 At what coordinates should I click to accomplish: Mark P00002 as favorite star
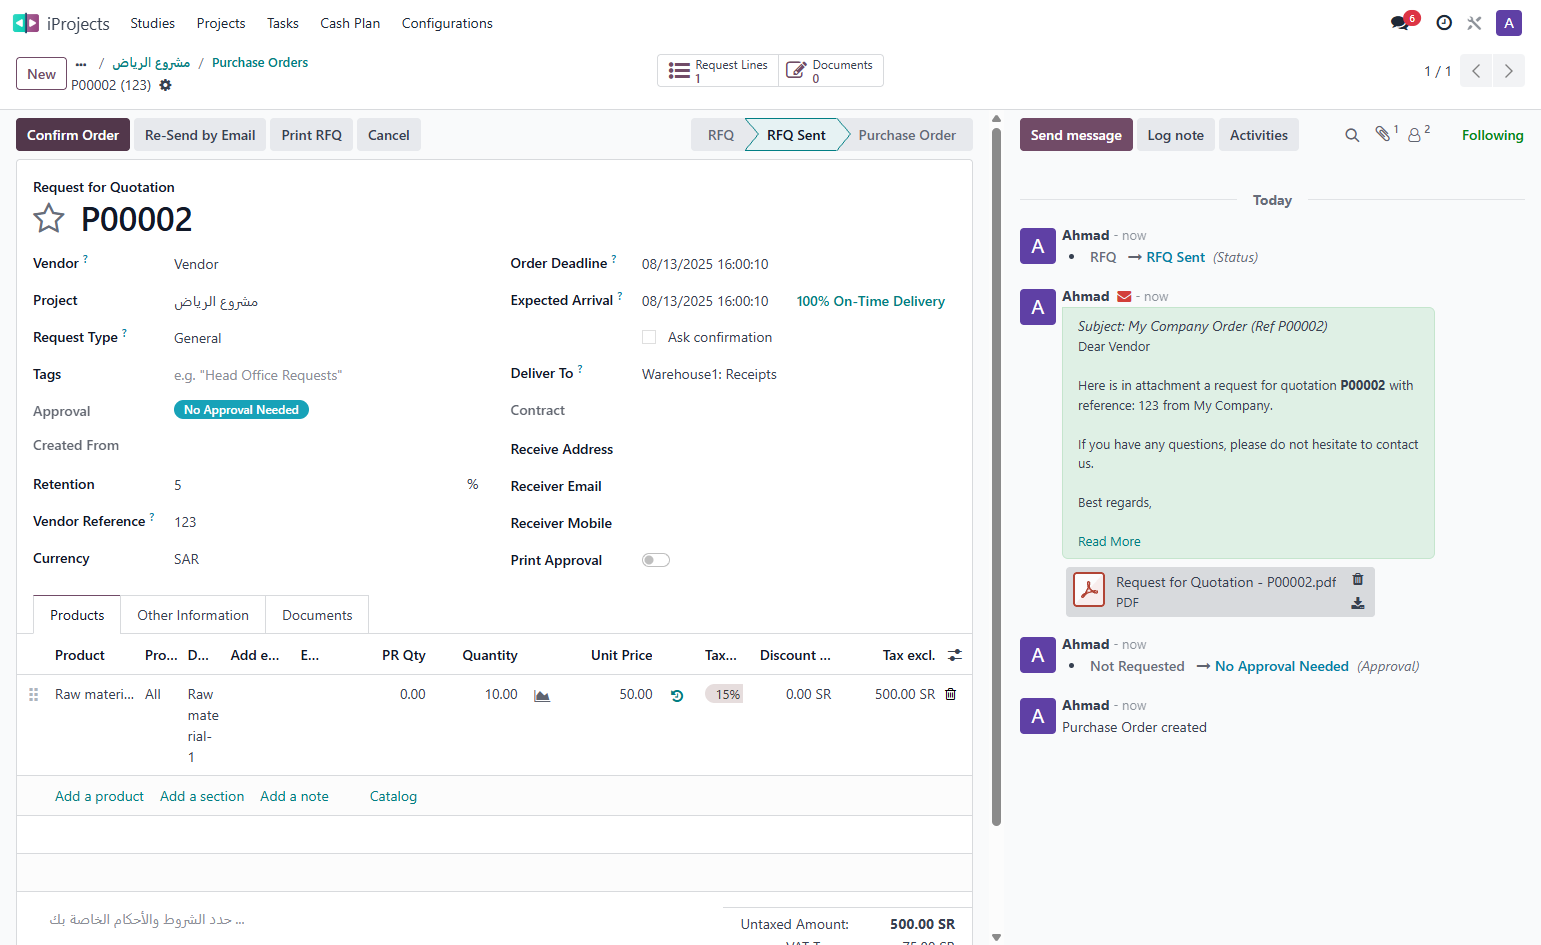49,218
